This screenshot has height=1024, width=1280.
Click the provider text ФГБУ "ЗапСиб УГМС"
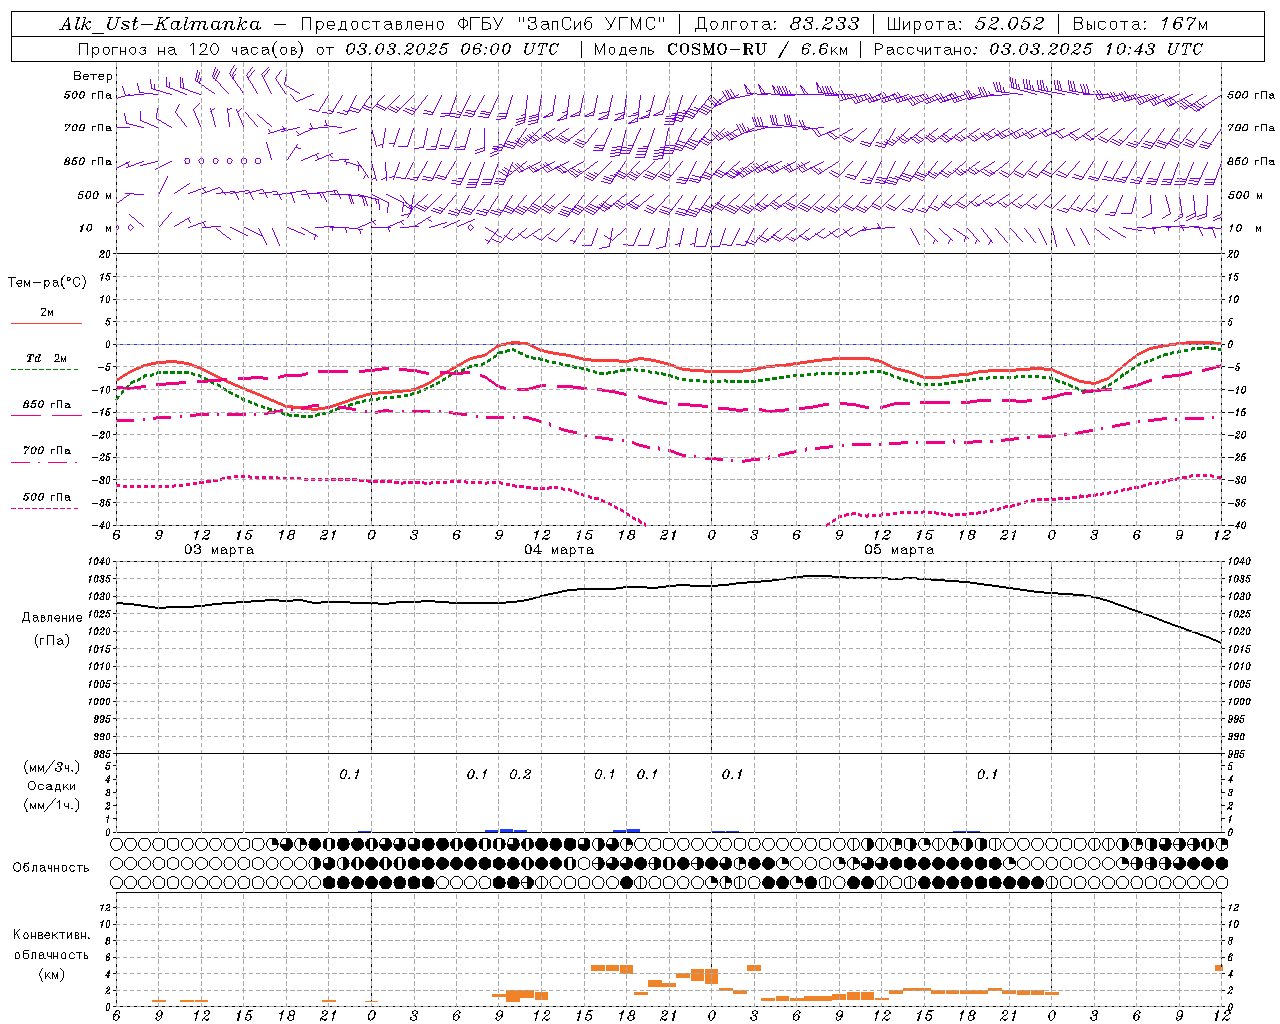[x=562, y=24]
